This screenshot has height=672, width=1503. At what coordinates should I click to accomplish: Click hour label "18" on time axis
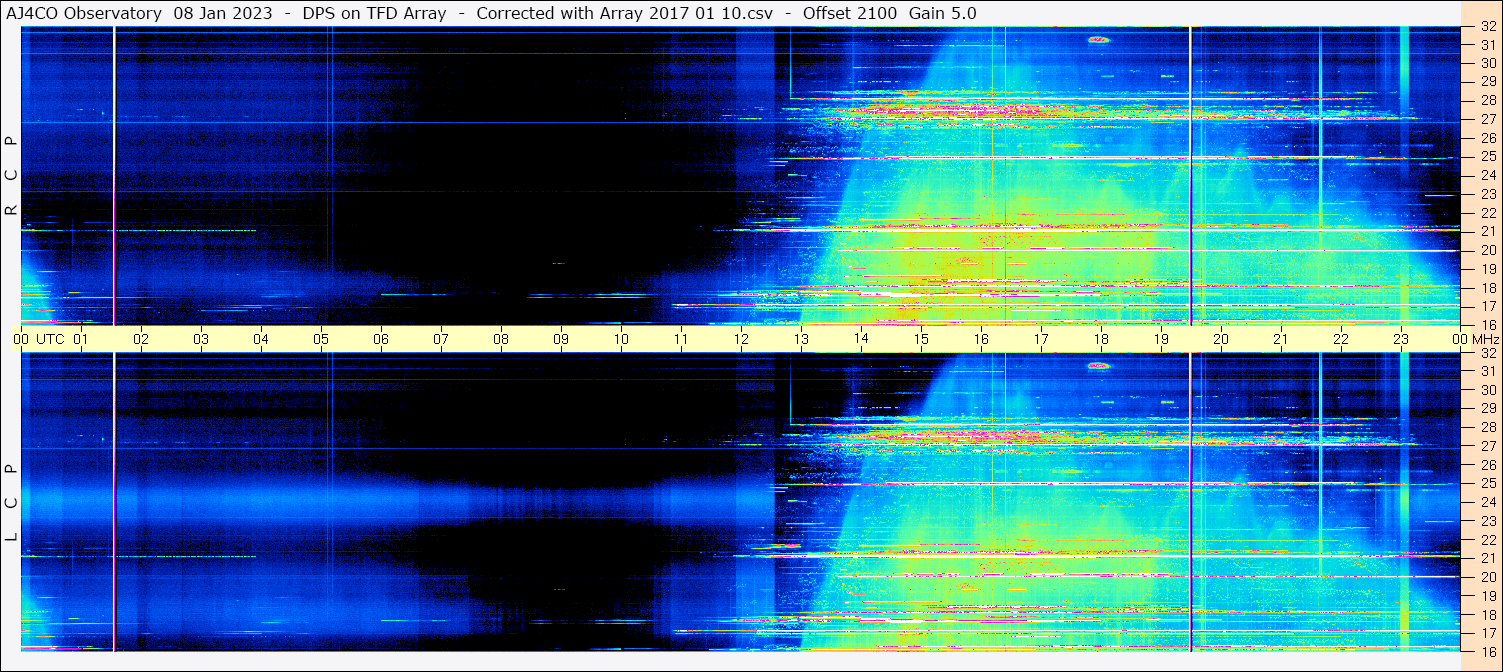(x=1101, y=339)
